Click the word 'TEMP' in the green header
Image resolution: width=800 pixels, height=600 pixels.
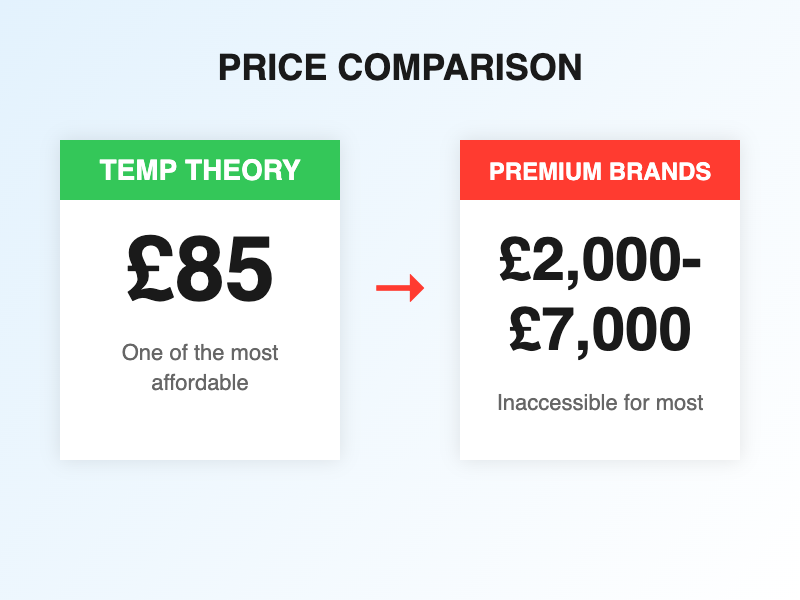(x=137, y=170)
